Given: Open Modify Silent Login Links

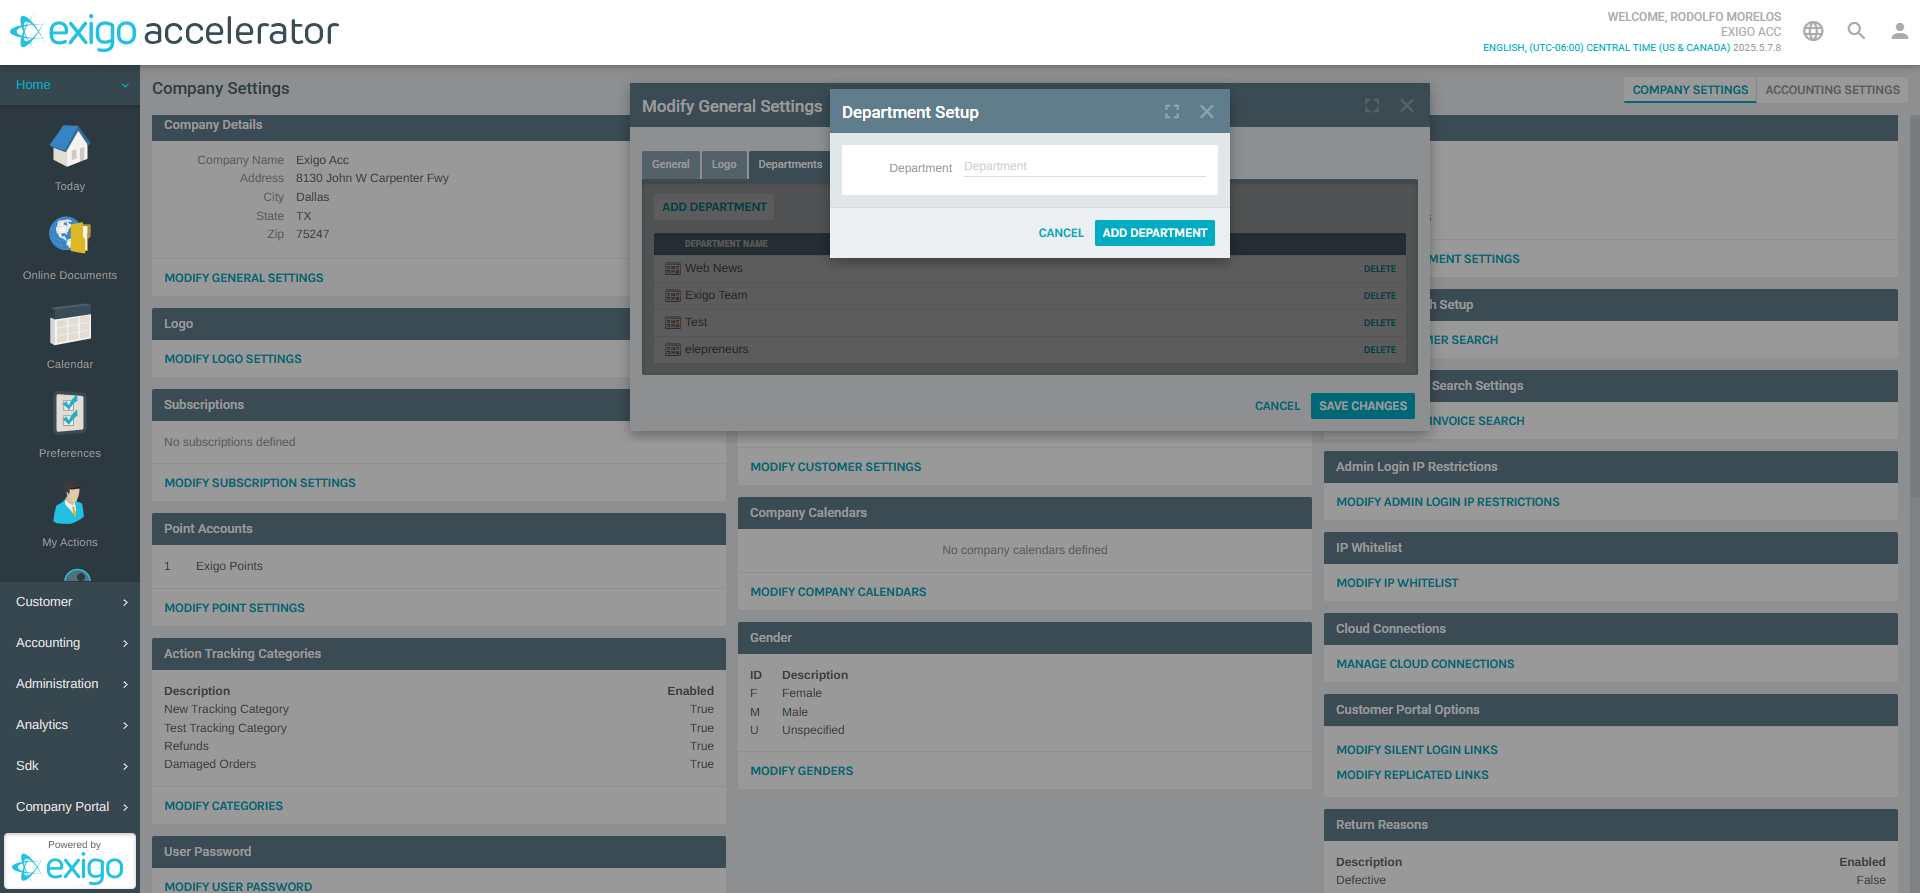Looking at the screenshot, I should click(1417, 750).
